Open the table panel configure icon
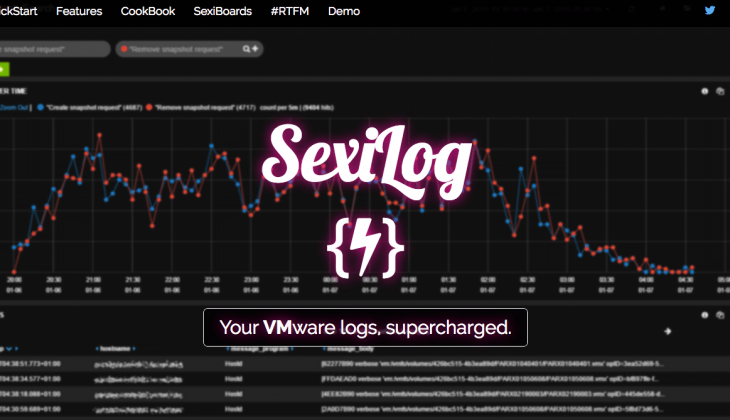 tap(720, 315)
